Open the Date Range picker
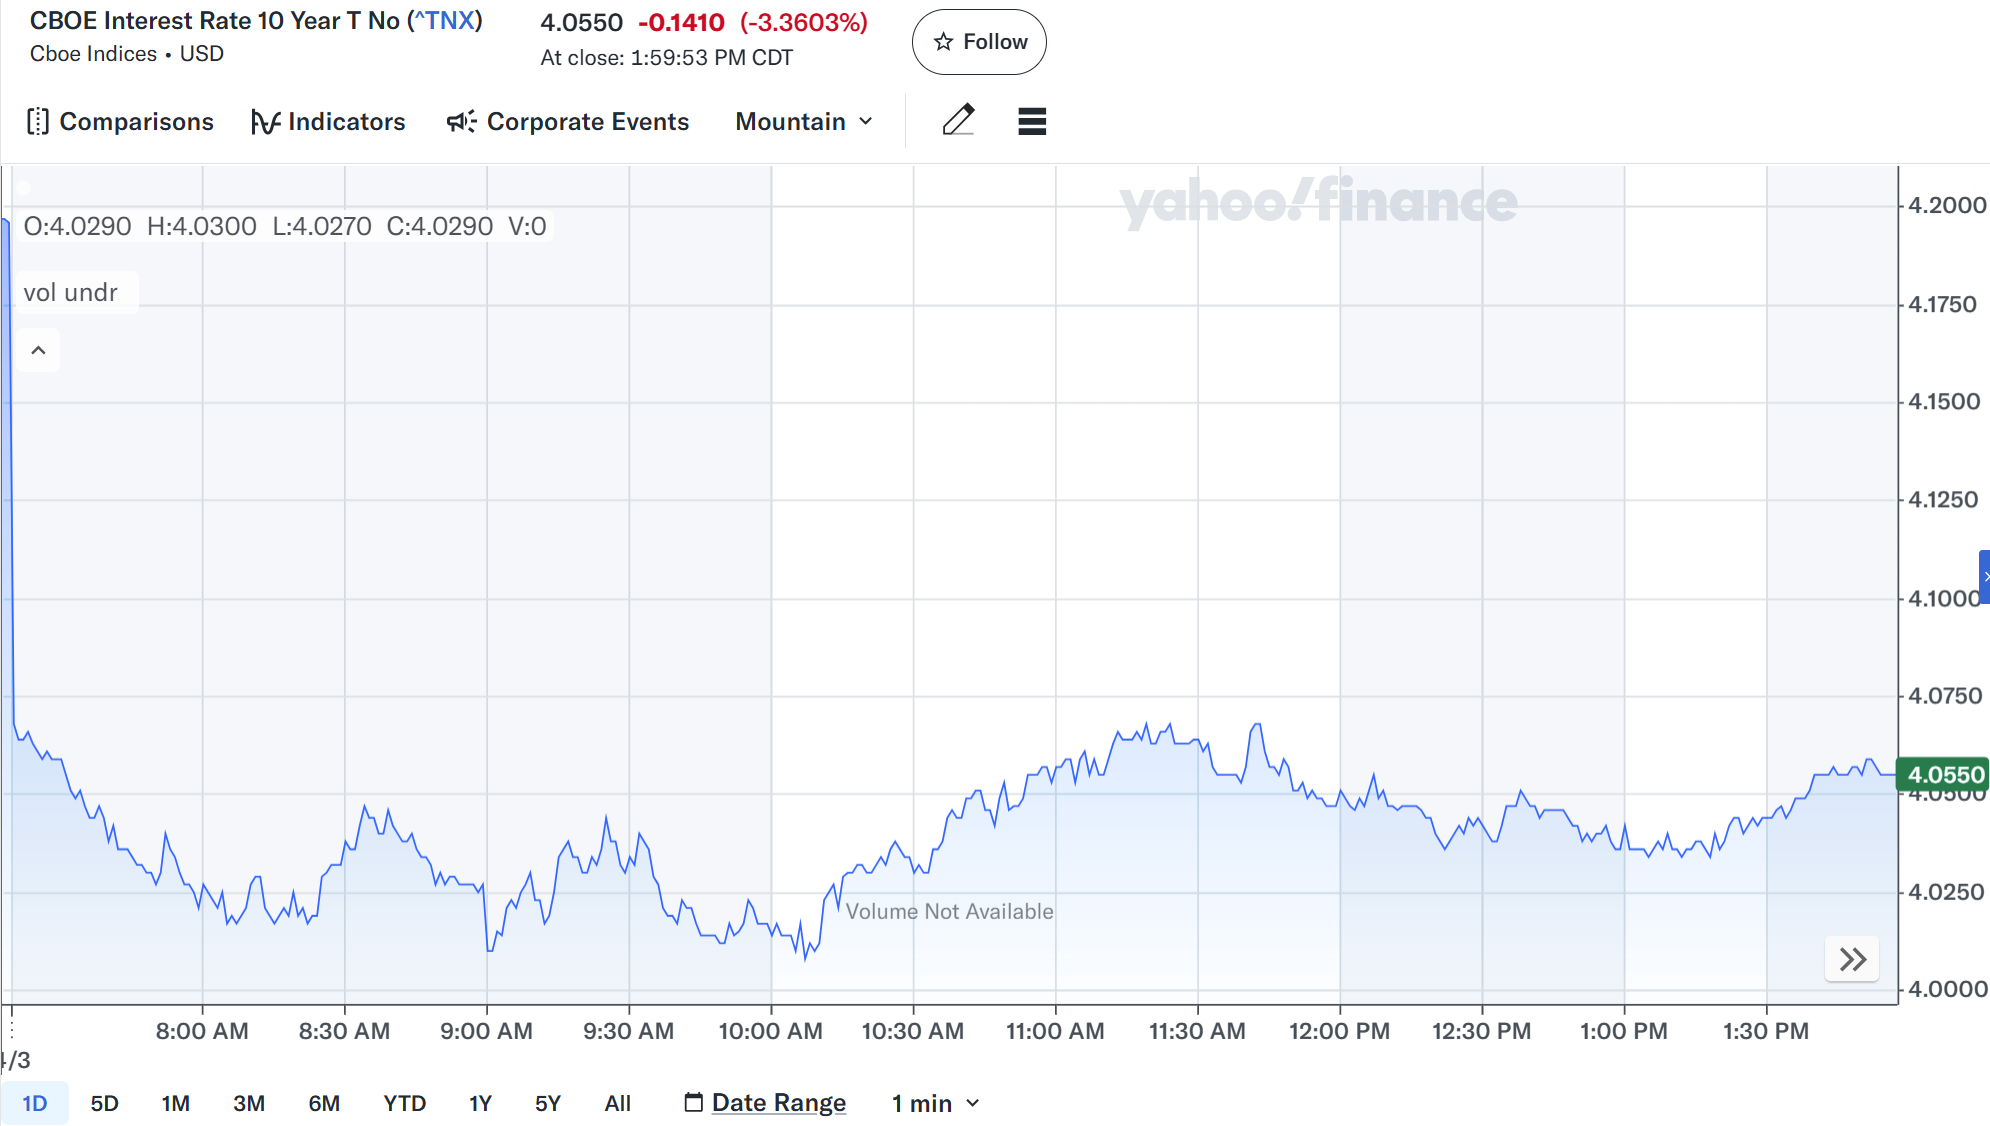 click(765, 1103)
